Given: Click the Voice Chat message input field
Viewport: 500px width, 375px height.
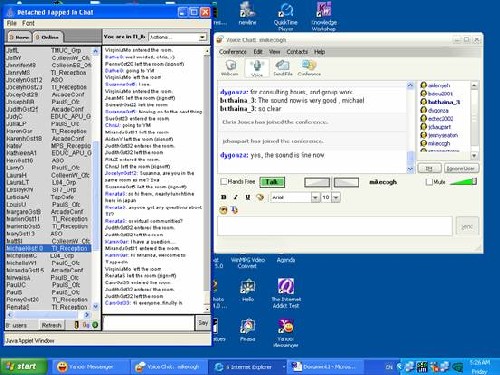Looking at the screenshot, I should (335, 226).
